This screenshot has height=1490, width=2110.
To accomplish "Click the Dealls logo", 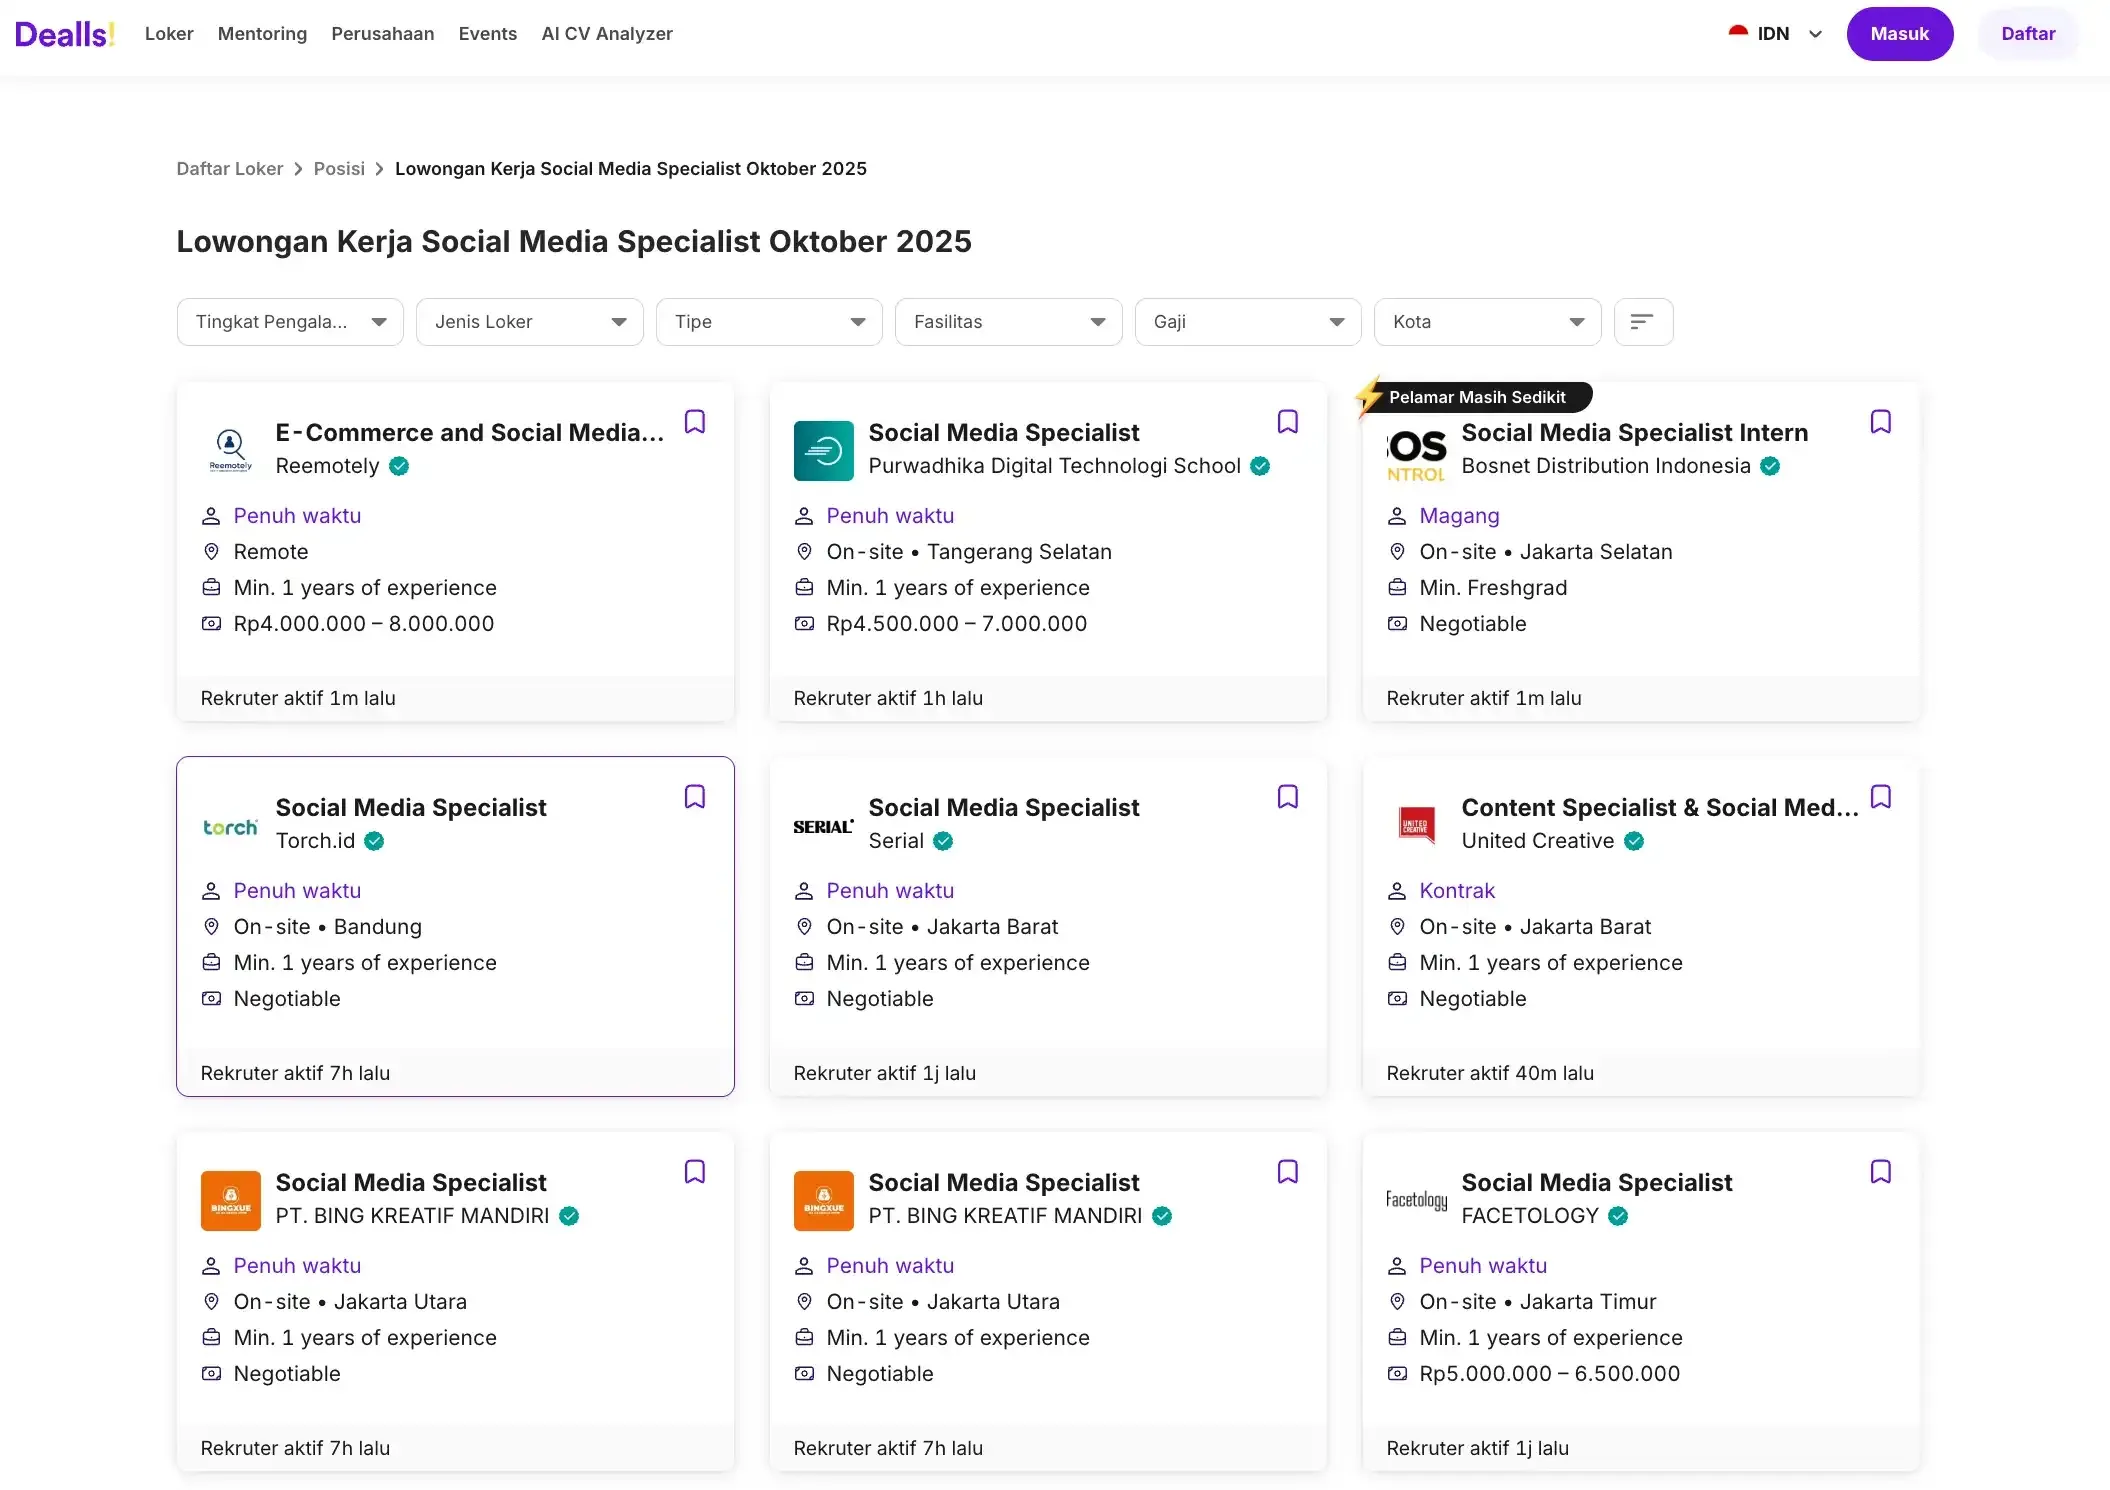I will click(x=65, y=34).
